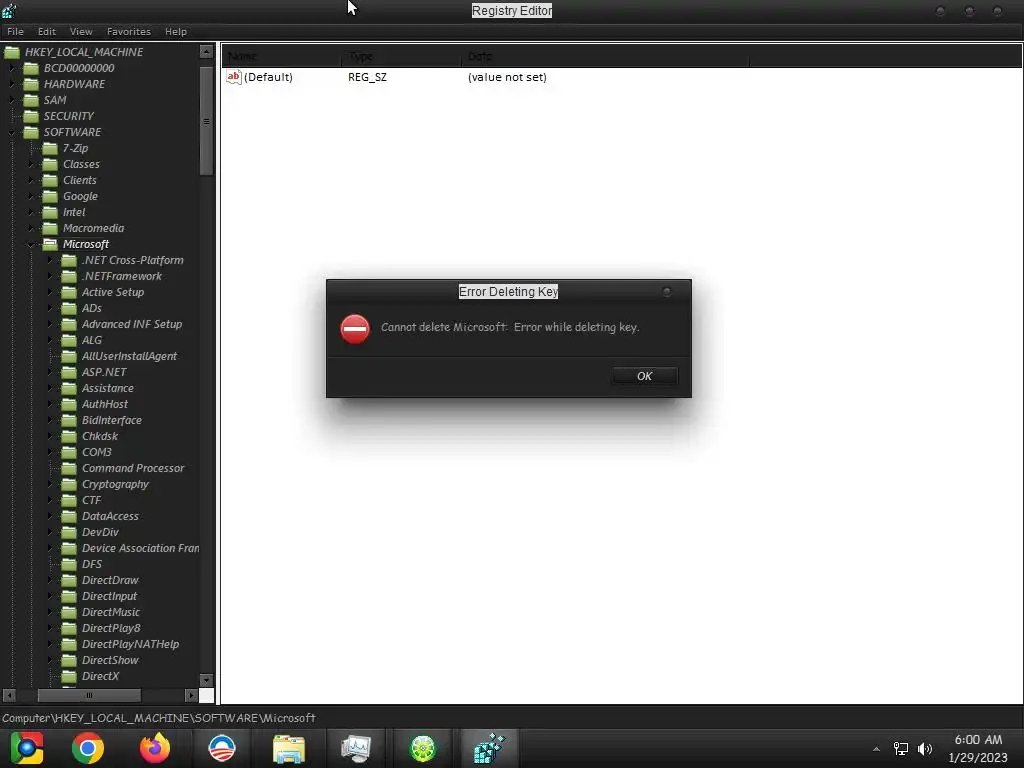
Task: Select the ADs key
Action: tap(91, 308)
